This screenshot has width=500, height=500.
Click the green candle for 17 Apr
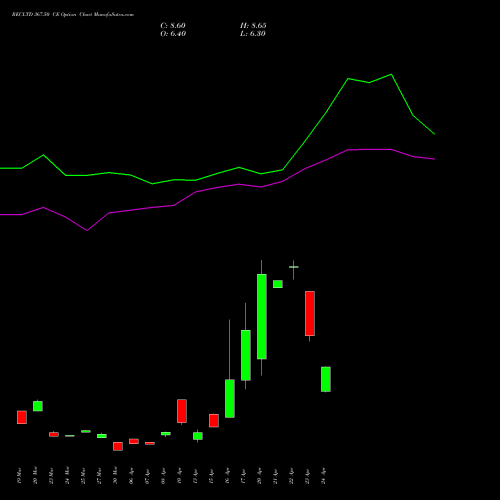pyautogui.click(x=246, y=355)
